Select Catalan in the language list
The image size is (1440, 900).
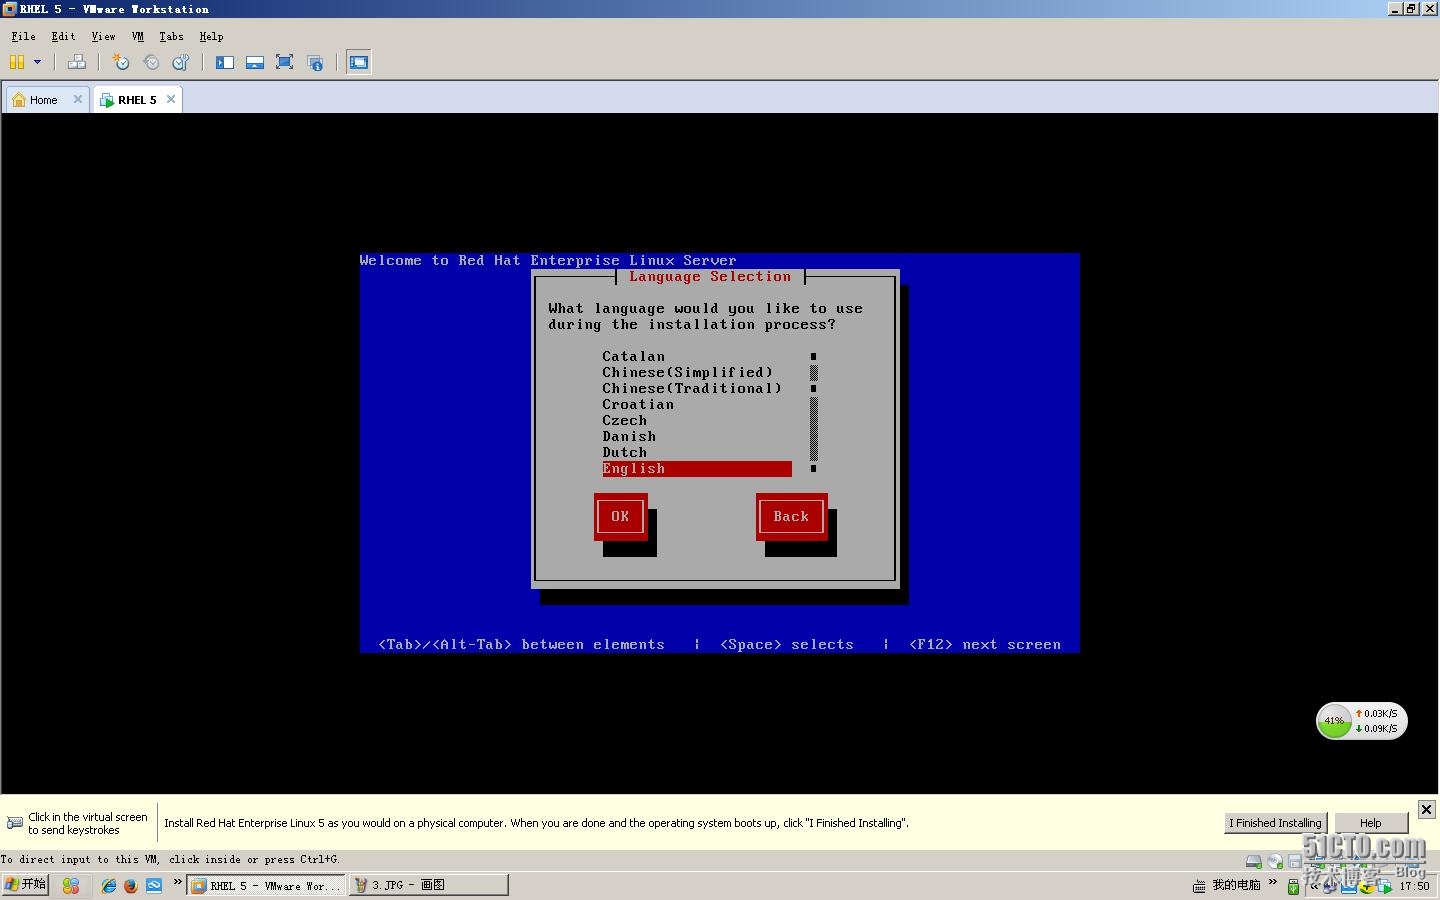pos(697,356)
